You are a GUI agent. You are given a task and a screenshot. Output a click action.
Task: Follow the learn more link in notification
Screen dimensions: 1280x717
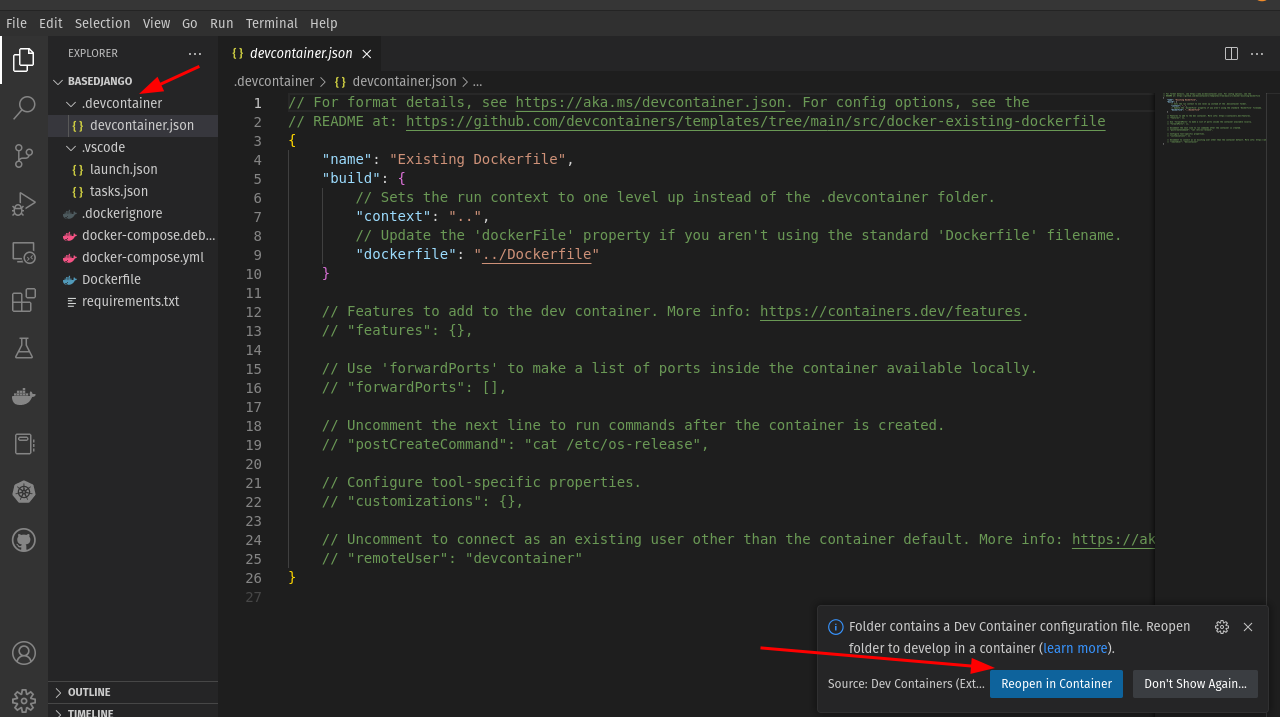click(x=1075, y=648)
